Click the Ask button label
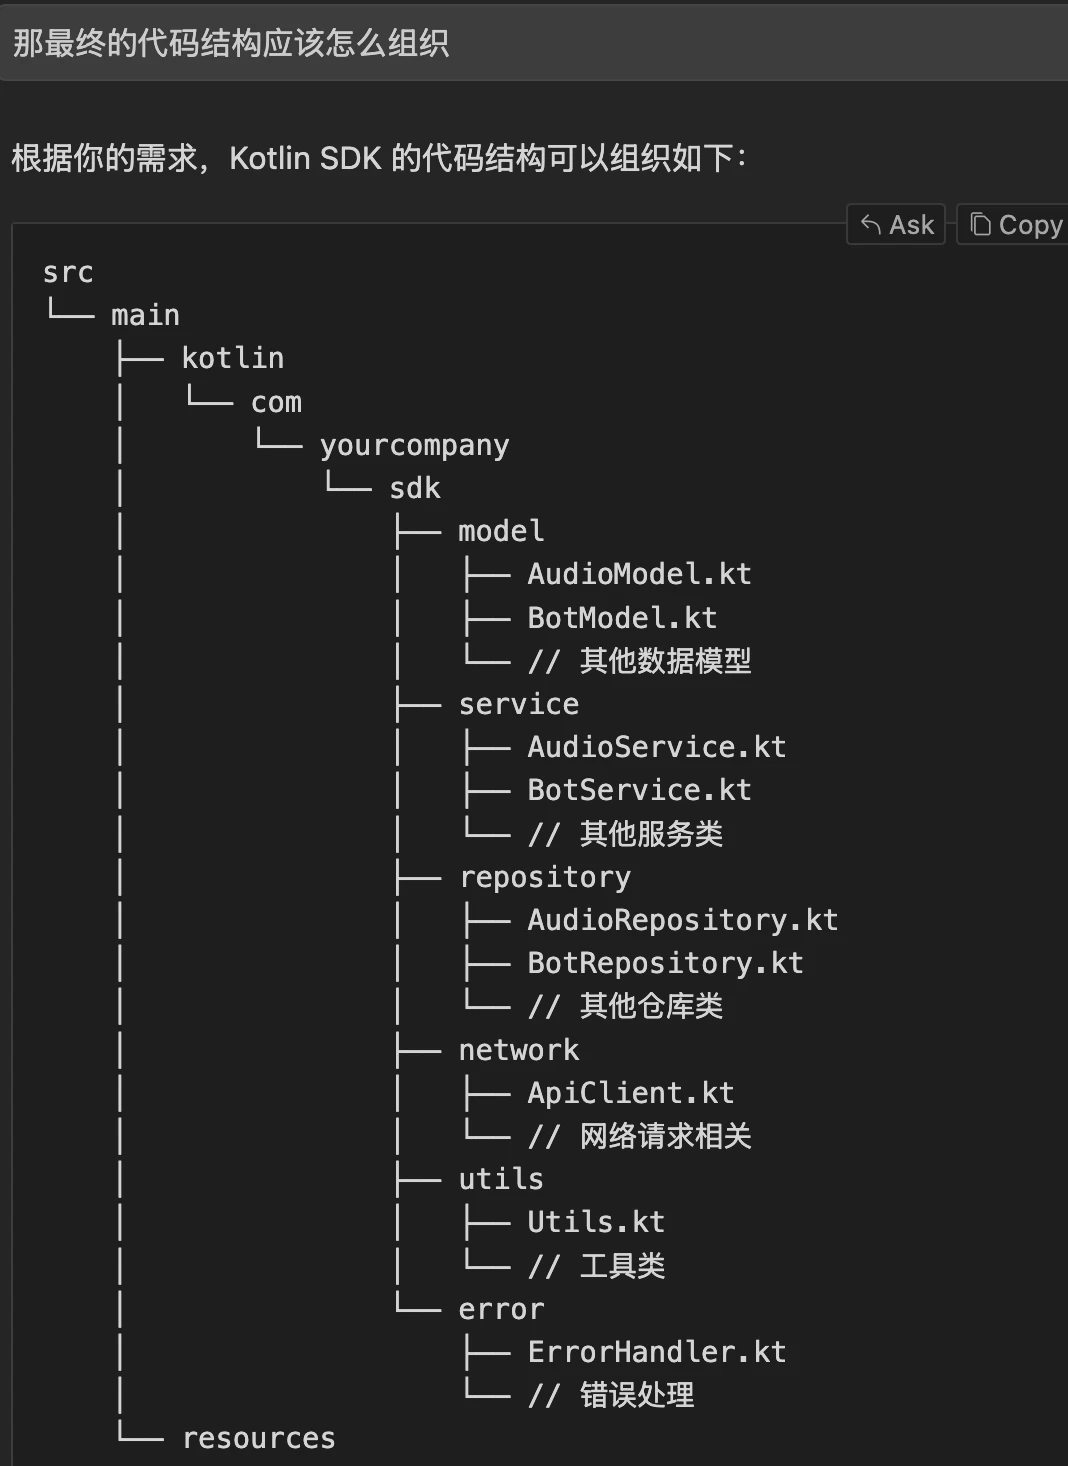Screen dimensions: 1068x1466 (x=911, y=225)
